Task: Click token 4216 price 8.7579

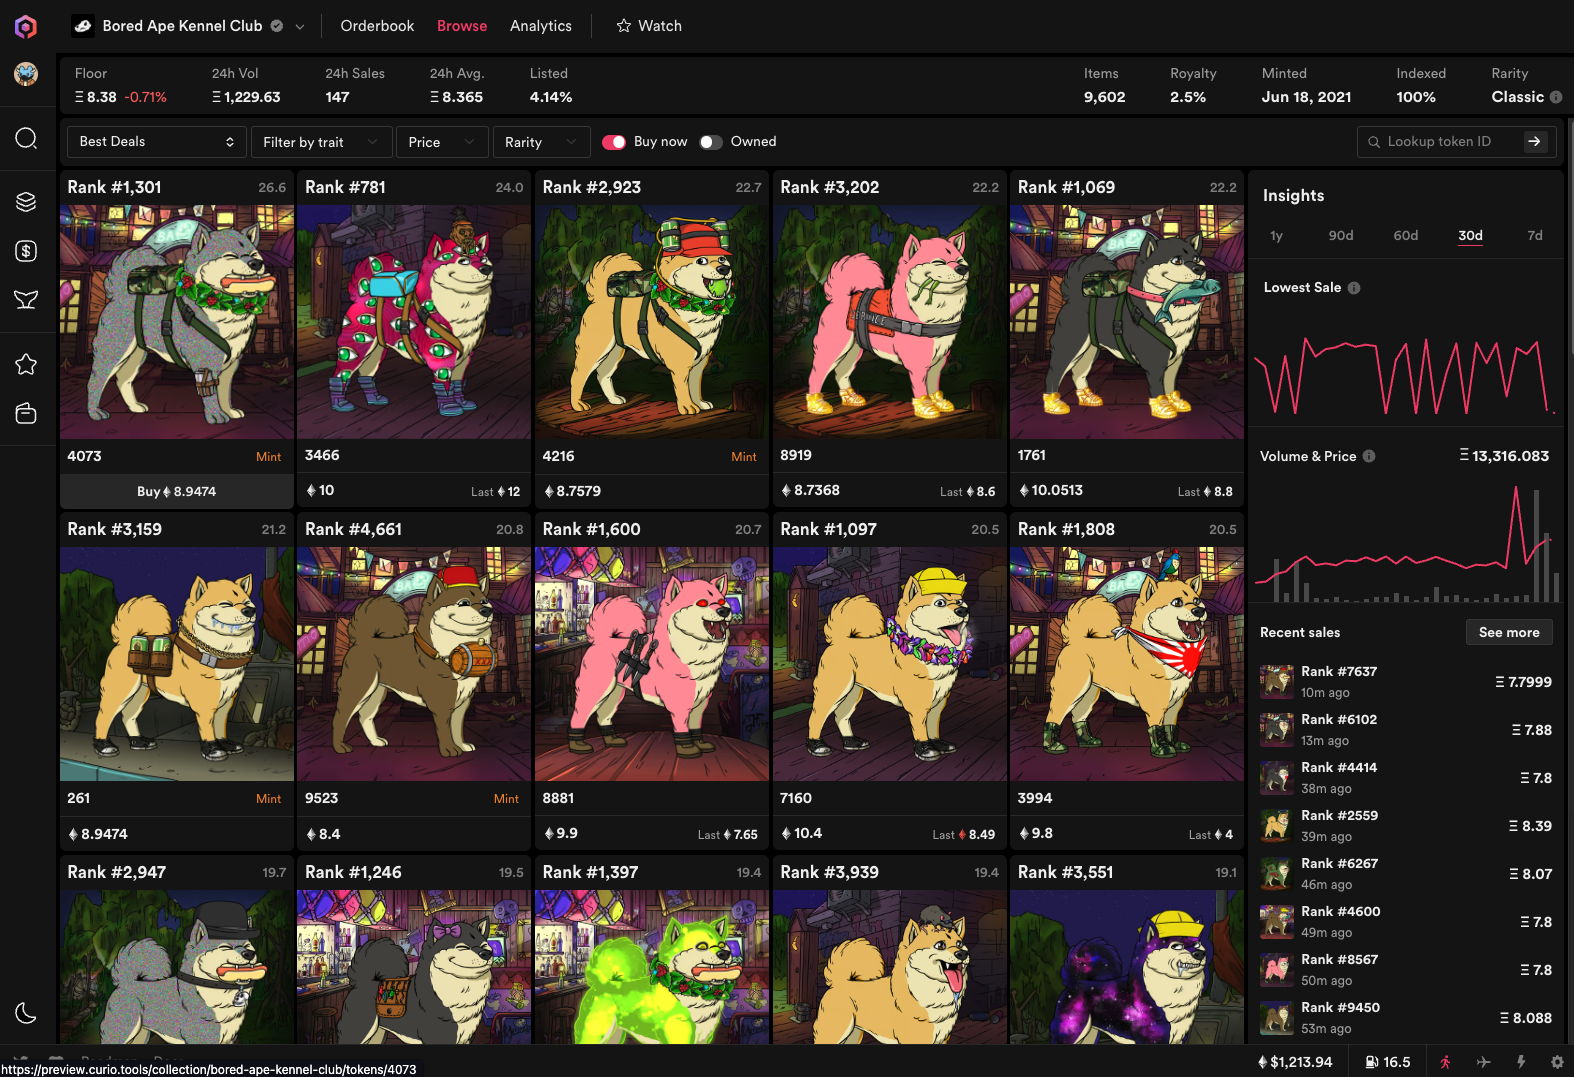Action: pos(573,491)
